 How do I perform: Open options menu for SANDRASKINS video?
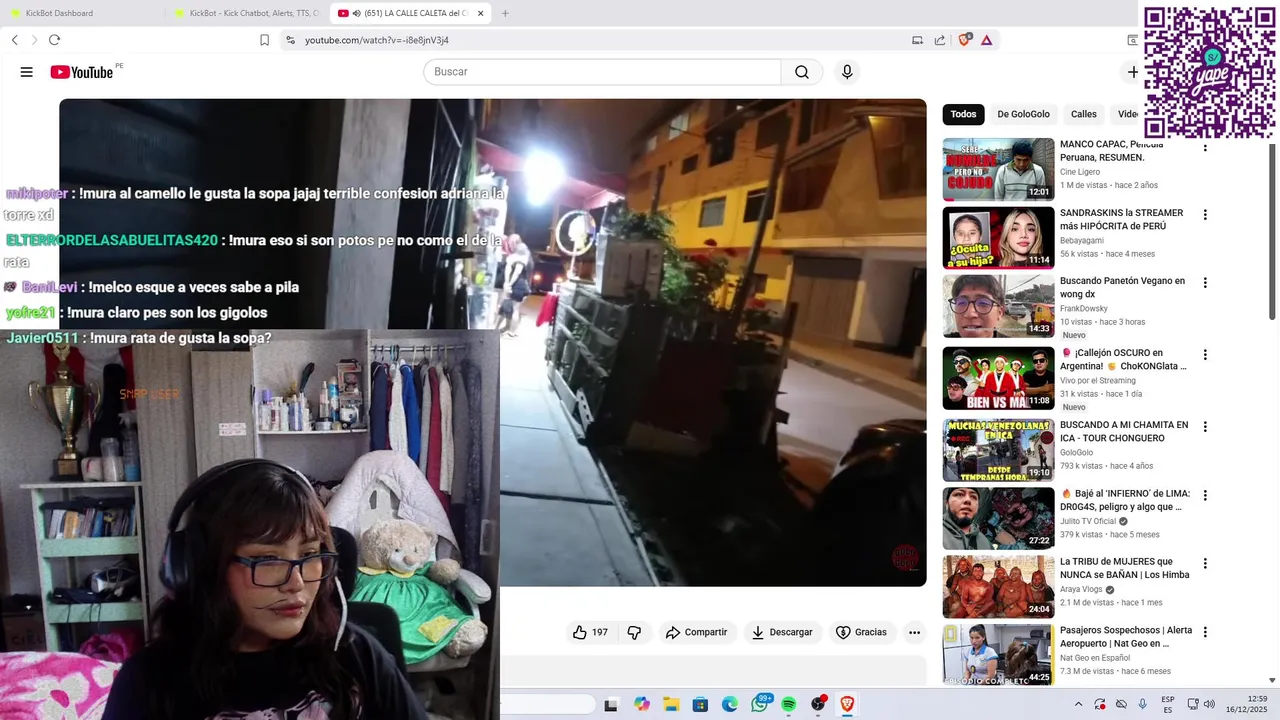pyautogui.click(x=1205, y=214)
